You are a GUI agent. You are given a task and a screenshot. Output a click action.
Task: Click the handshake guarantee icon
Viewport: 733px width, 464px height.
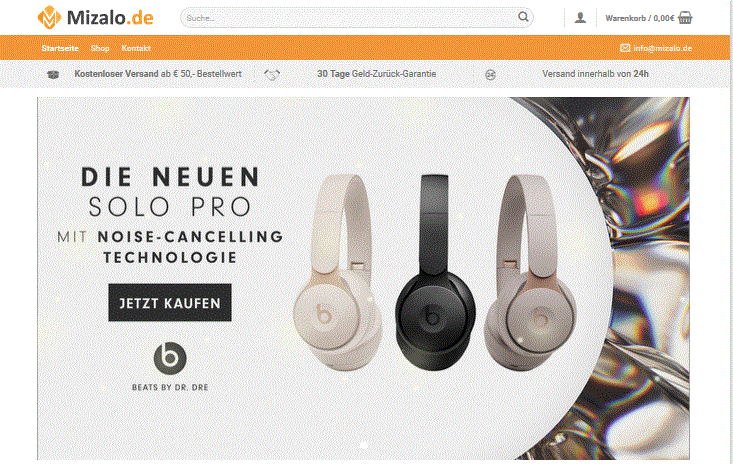pos(272,74)
